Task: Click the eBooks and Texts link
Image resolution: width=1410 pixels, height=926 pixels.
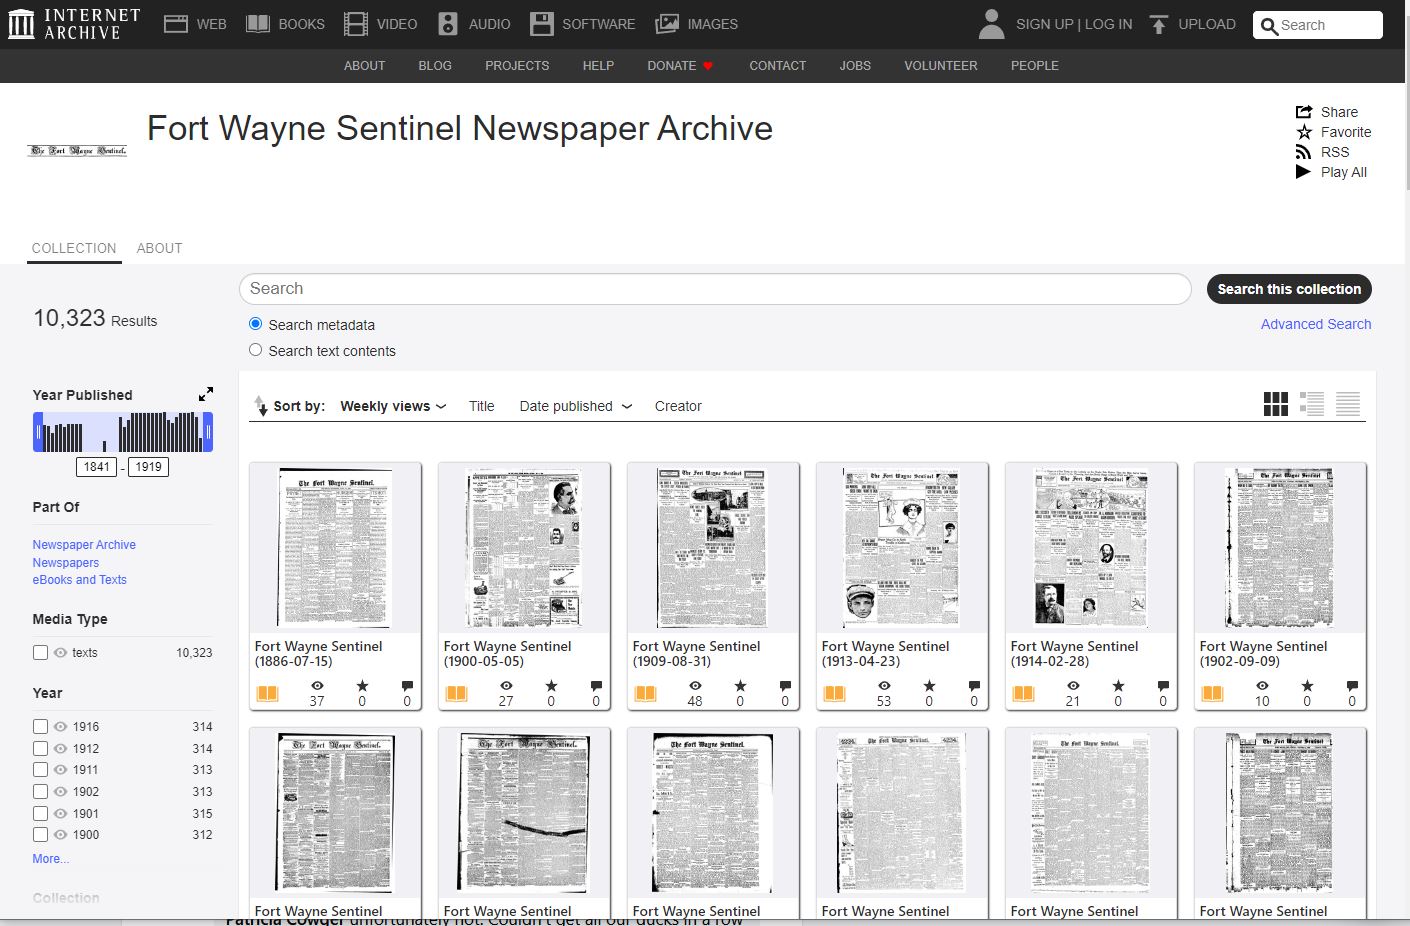Action: [79, 580]
